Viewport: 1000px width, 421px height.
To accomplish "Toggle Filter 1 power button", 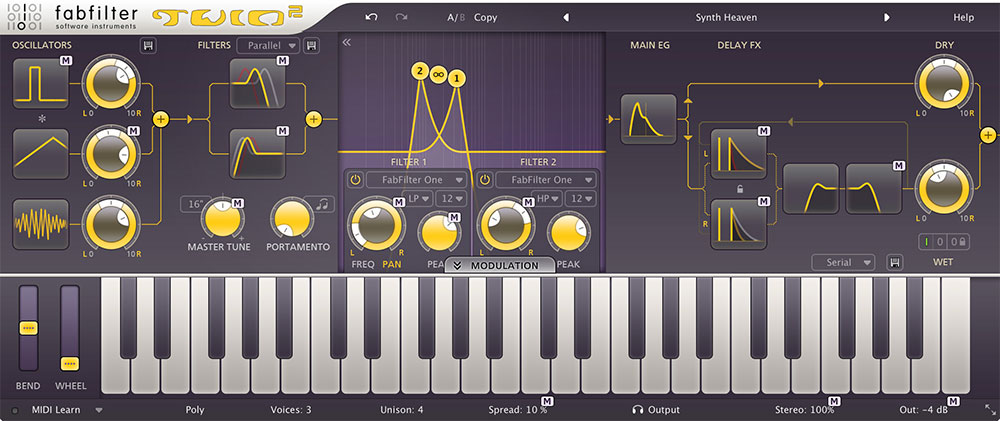I will 355,180.
